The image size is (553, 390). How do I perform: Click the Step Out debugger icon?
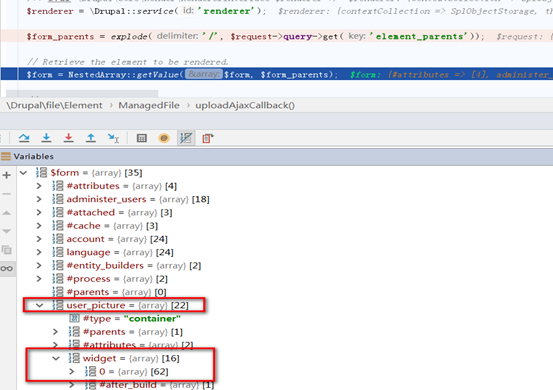click(x=91, y=138)
